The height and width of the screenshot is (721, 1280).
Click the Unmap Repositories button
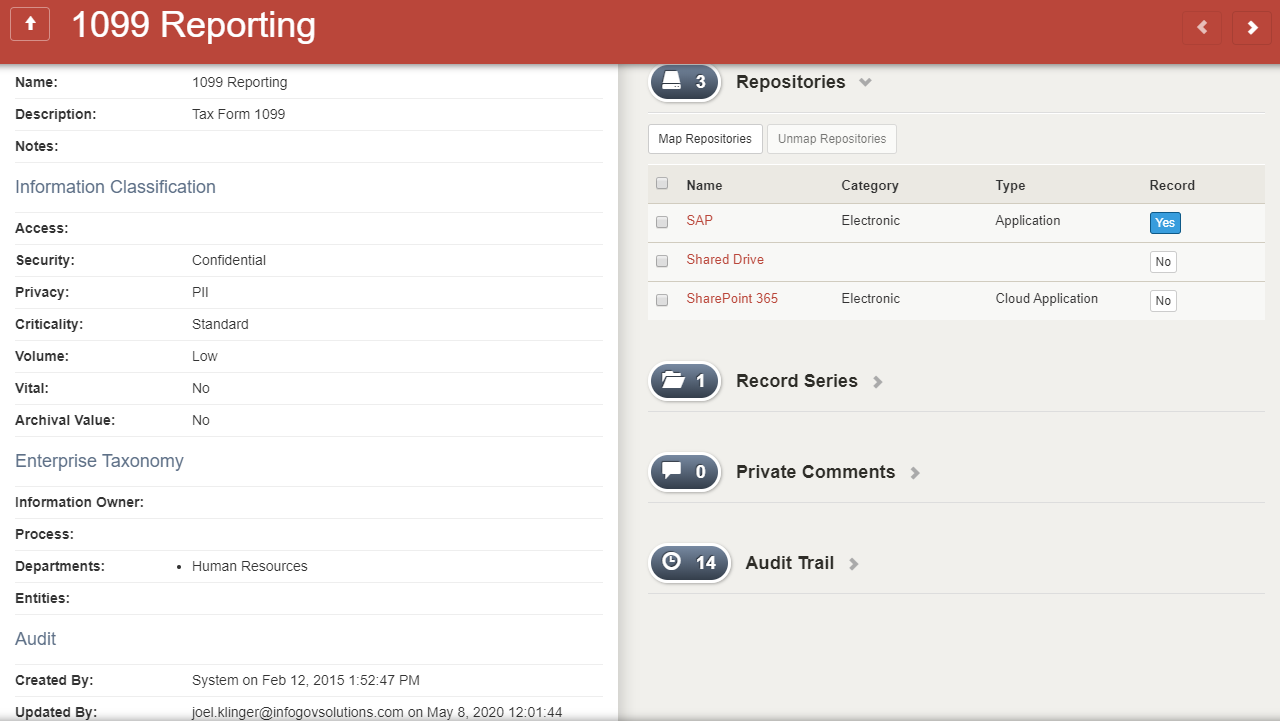(832, 139)
